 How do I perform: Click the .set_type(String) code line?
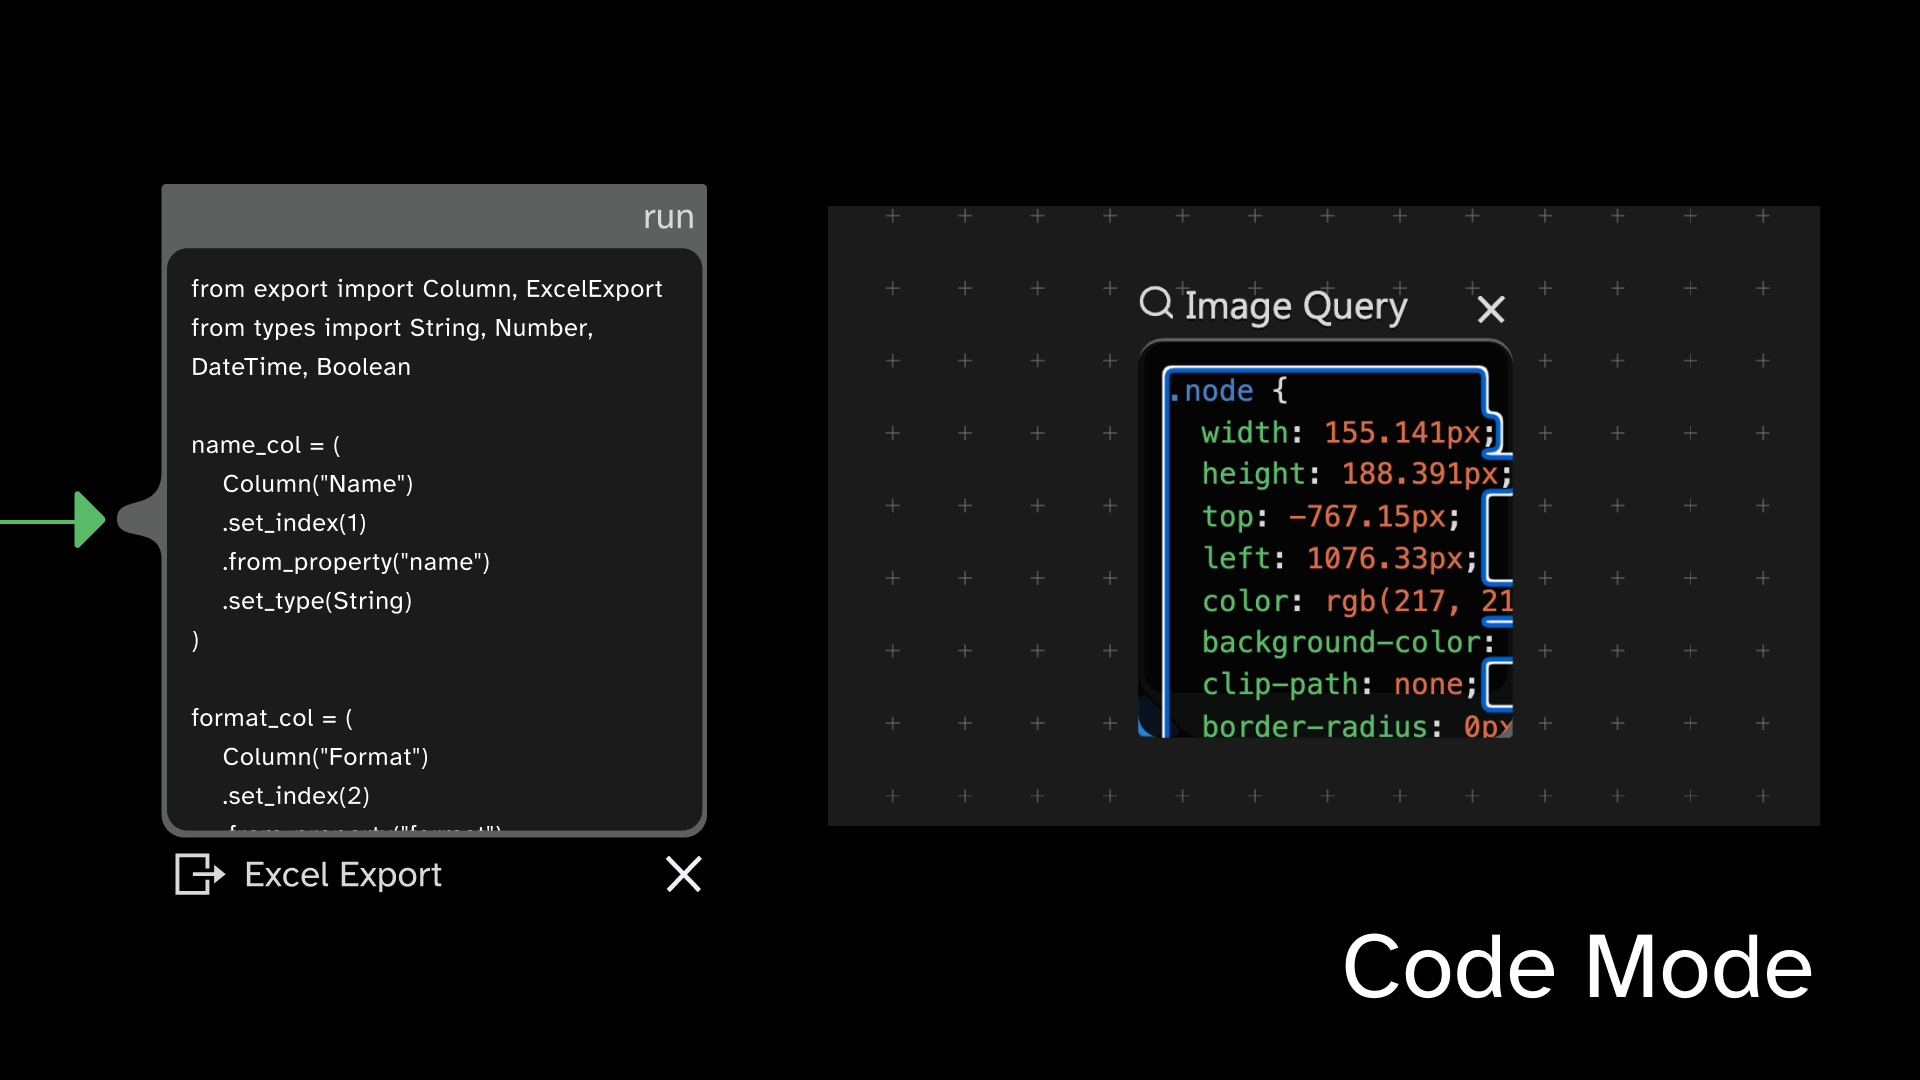[x=317, y=601]
